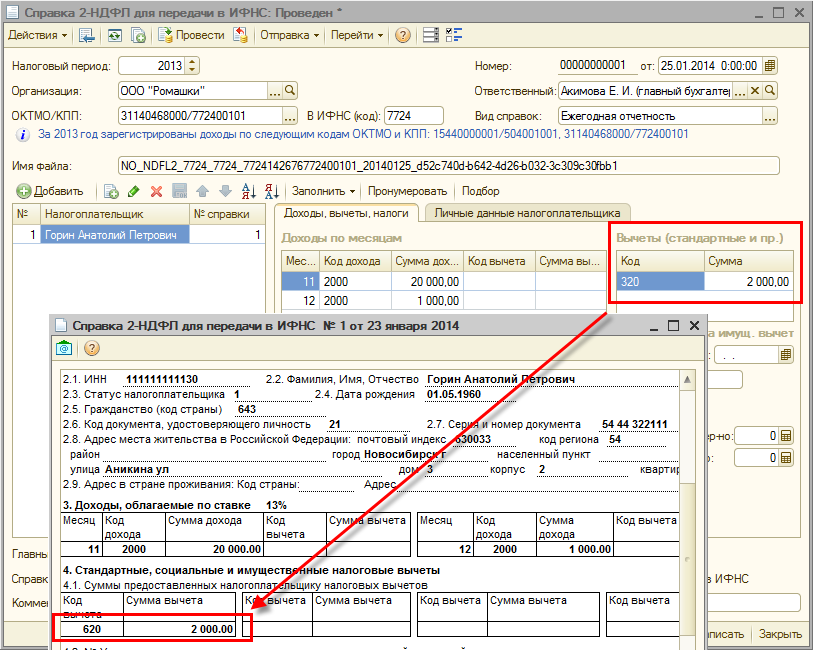Viewport: 813px width, 650px height.
Task: Click the Провести toolbar button
Action: coord(191,35)
